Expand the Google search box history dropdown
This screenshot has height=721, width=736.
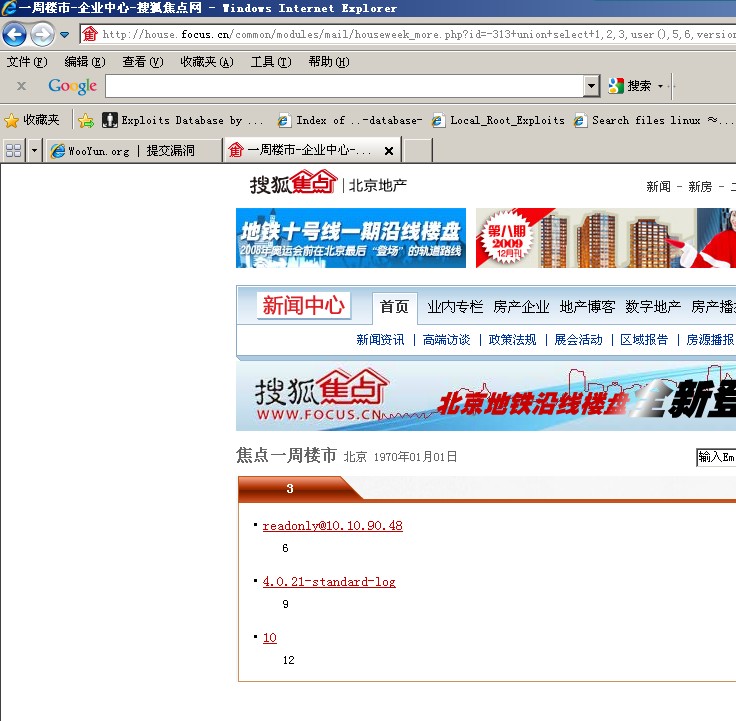pyautogui.click(x=591, y=86)
